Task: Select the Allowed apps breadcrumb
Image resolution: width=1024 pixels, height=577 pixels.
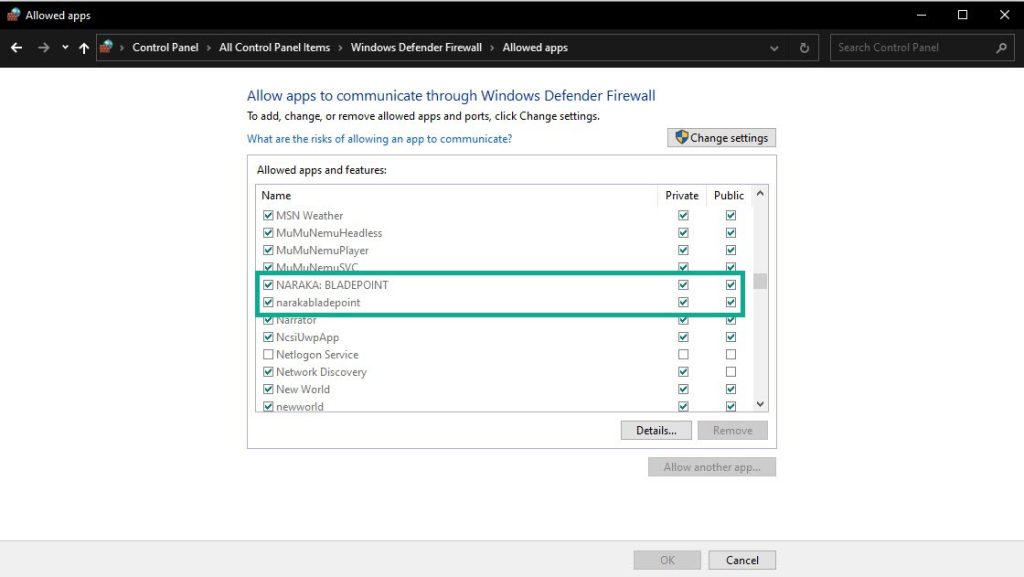Action: (x=535, y=48)
